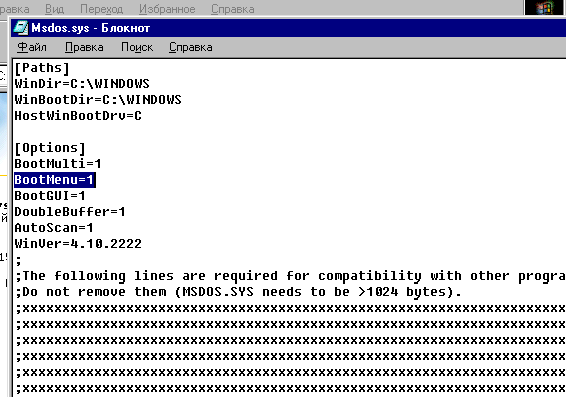Viewport: 566px width, 397px height.
Task: Click the BootGUI=1 line
Action: 50,196
